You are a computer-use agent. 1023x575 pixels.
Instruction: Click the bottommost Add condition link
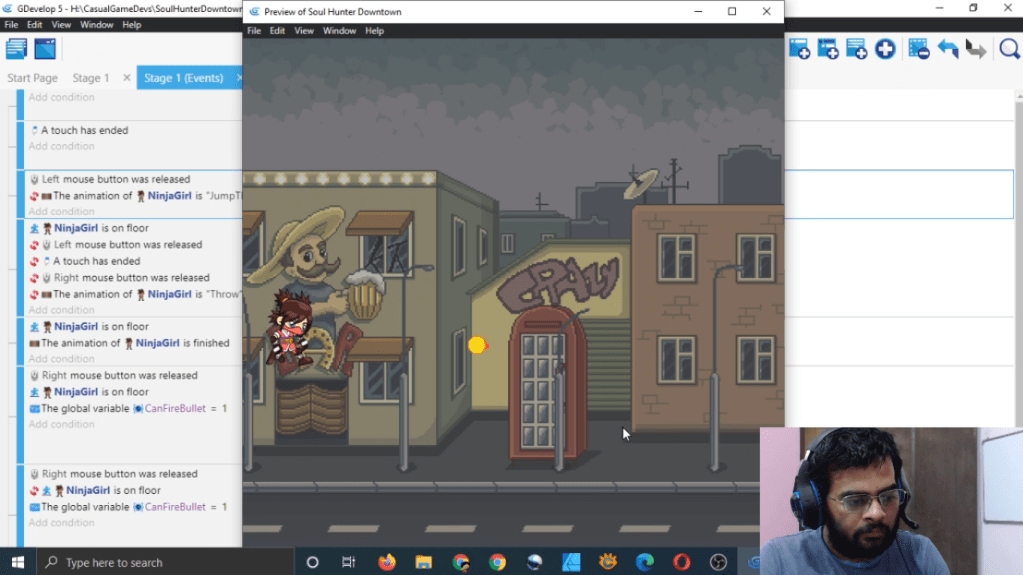pyautogui.click(x=61, y=523)
